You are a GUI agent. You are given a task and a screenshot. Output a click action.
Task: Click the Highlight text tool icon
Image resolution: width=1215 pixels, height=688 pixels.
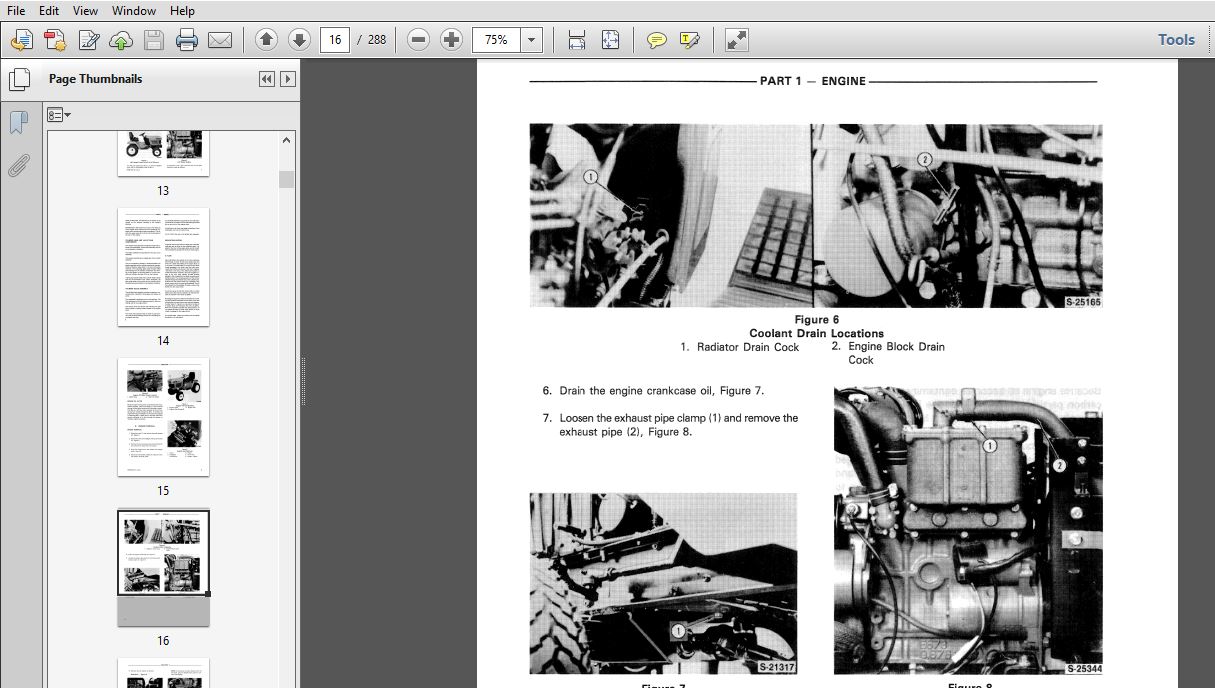[x=690, y=40]
